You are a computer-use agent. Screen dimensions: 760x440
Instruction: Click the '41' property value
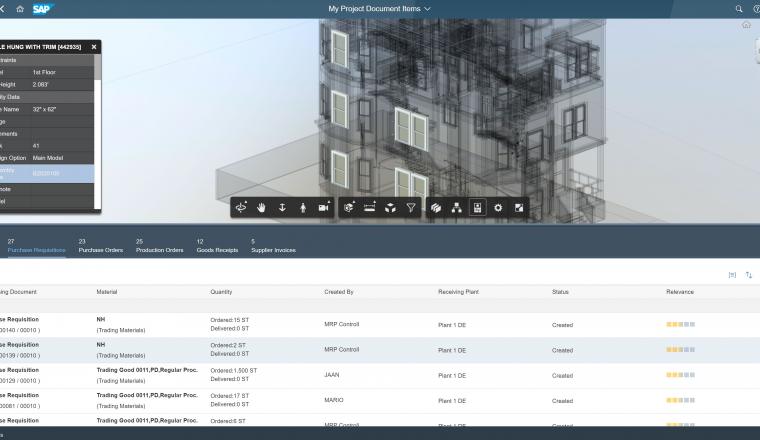tap(36, 146)
